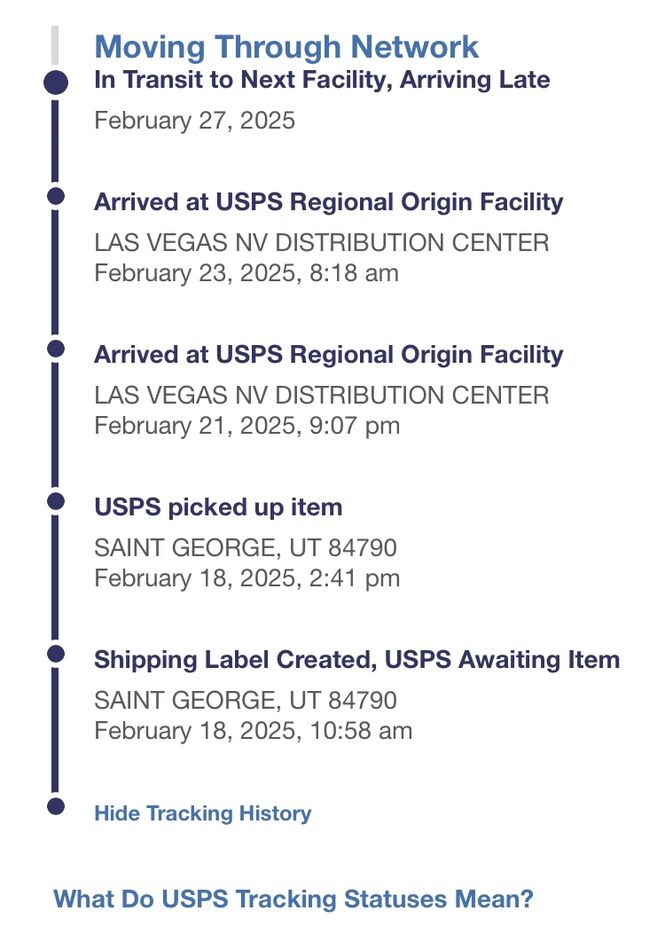Select the timeline dot beside Shipping Label Created
Screen dimensions: 657x950
[x=56, y=653]
